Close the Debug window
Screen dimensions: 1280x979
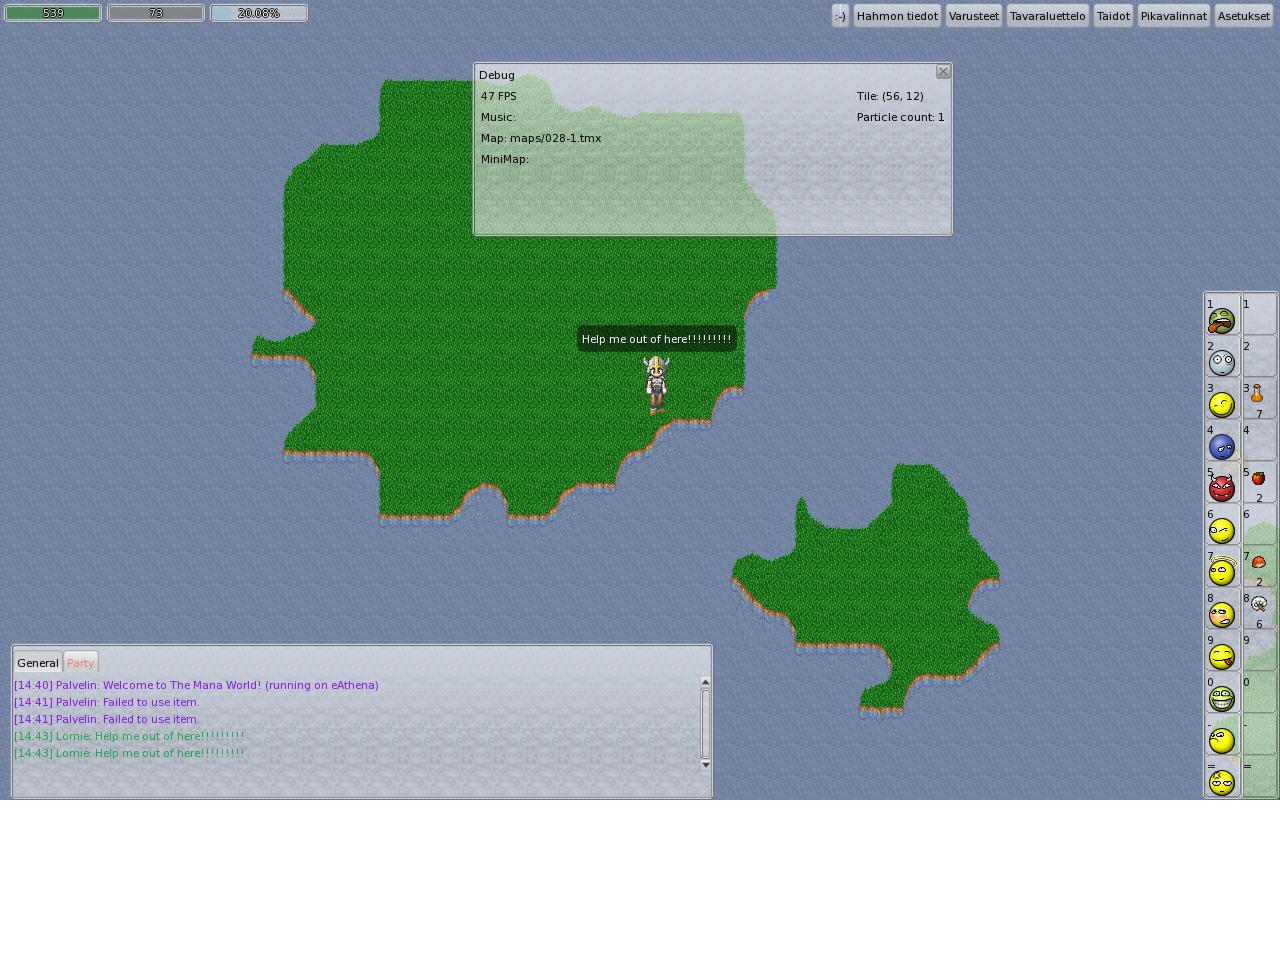[x=943, y=72]
